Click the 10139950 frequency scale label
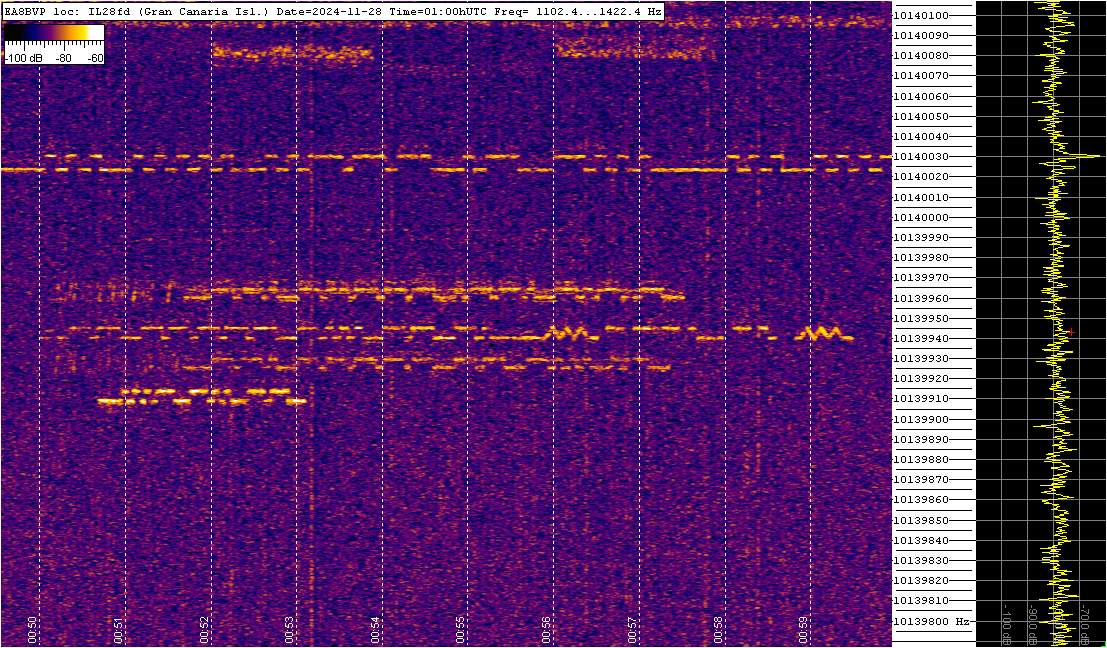 (921, 318)
